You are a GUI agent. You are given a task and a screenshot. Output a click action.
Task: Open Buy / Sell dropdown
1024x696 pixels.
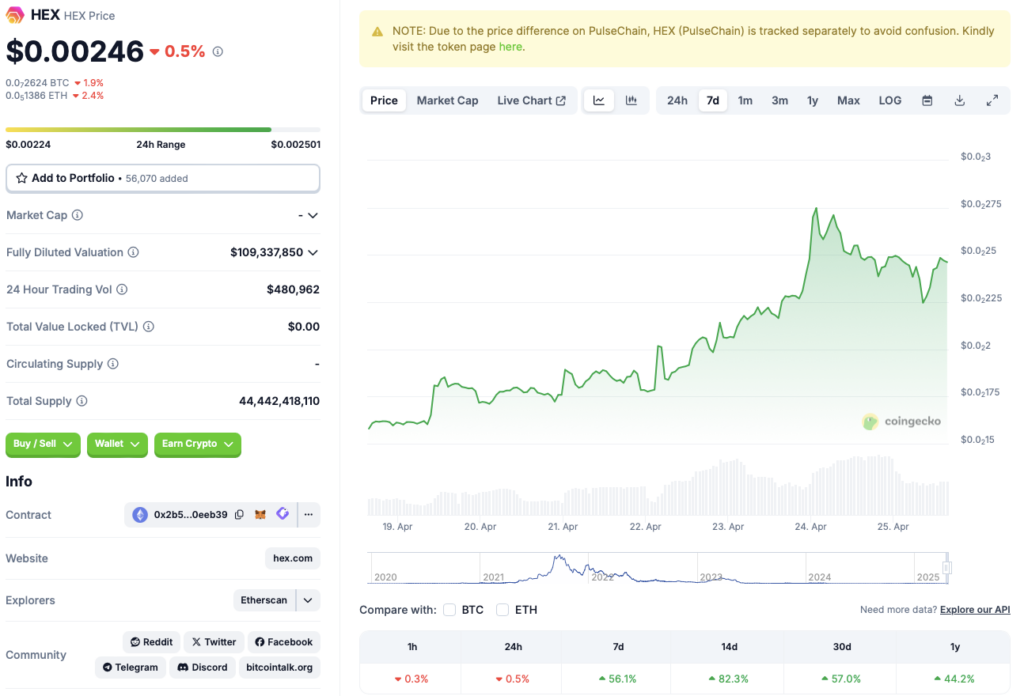(x=43, y=444)
